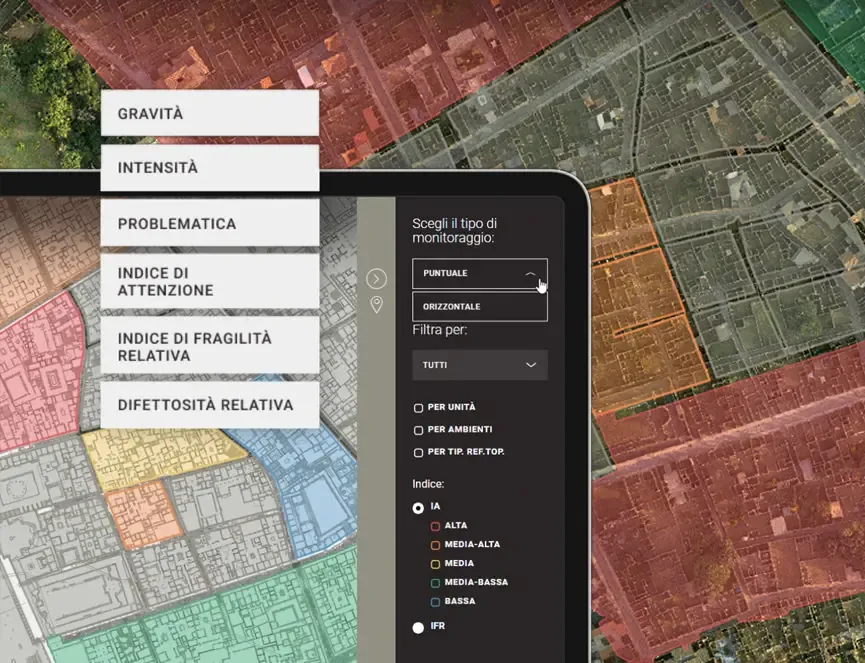Click the 'Indice:' heading
Image resolution: width=865 pixels, height=663 pixels.
coord(428,484)
